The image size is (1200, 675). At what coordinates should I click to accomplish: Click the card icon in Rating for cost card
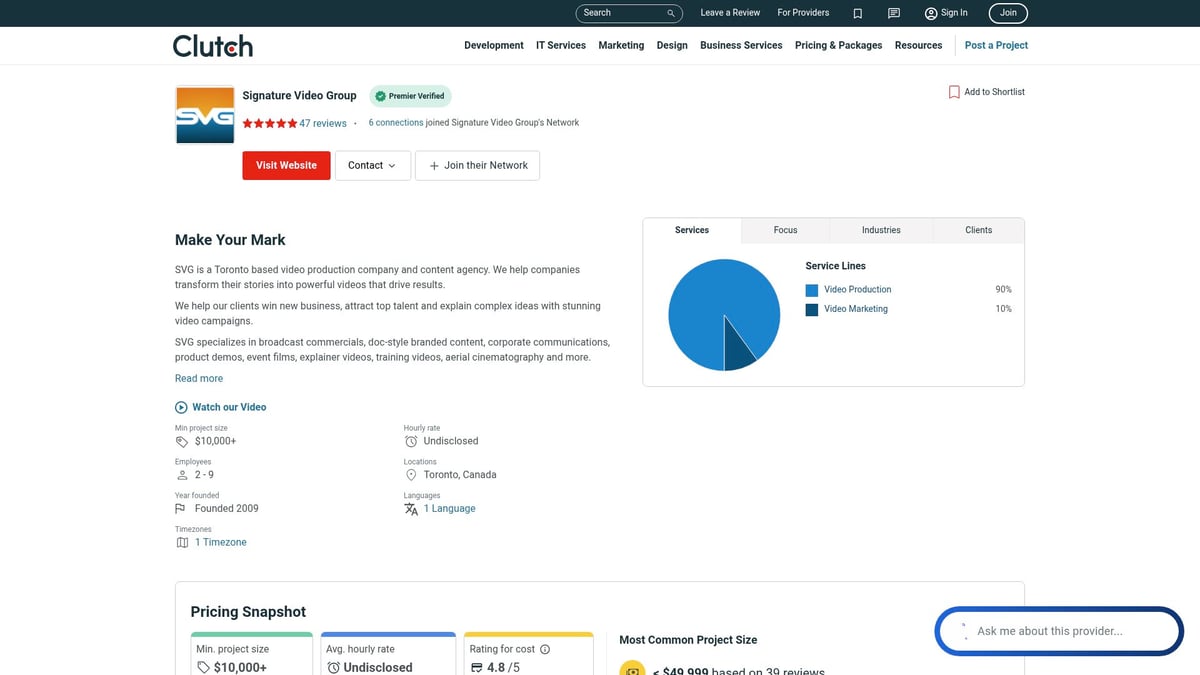(477, 667)
